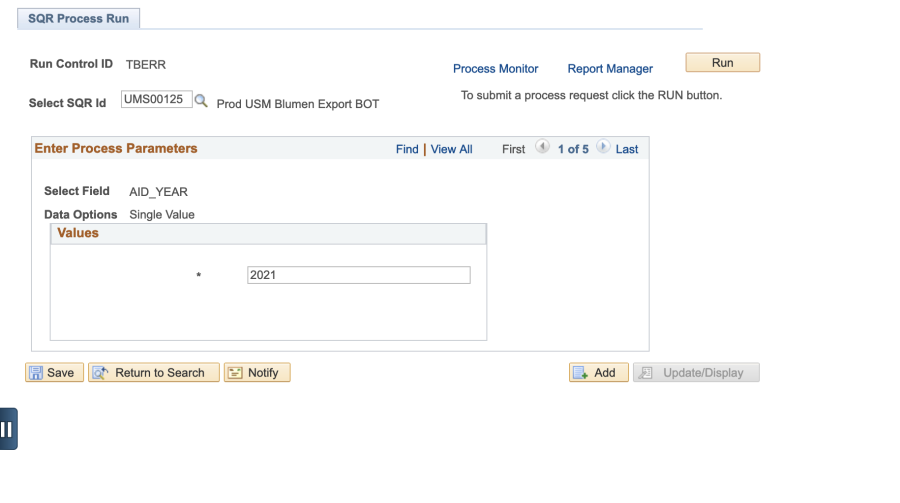Jump to the Last parameter row
This screenshot has height=503, width=900.
627,149
